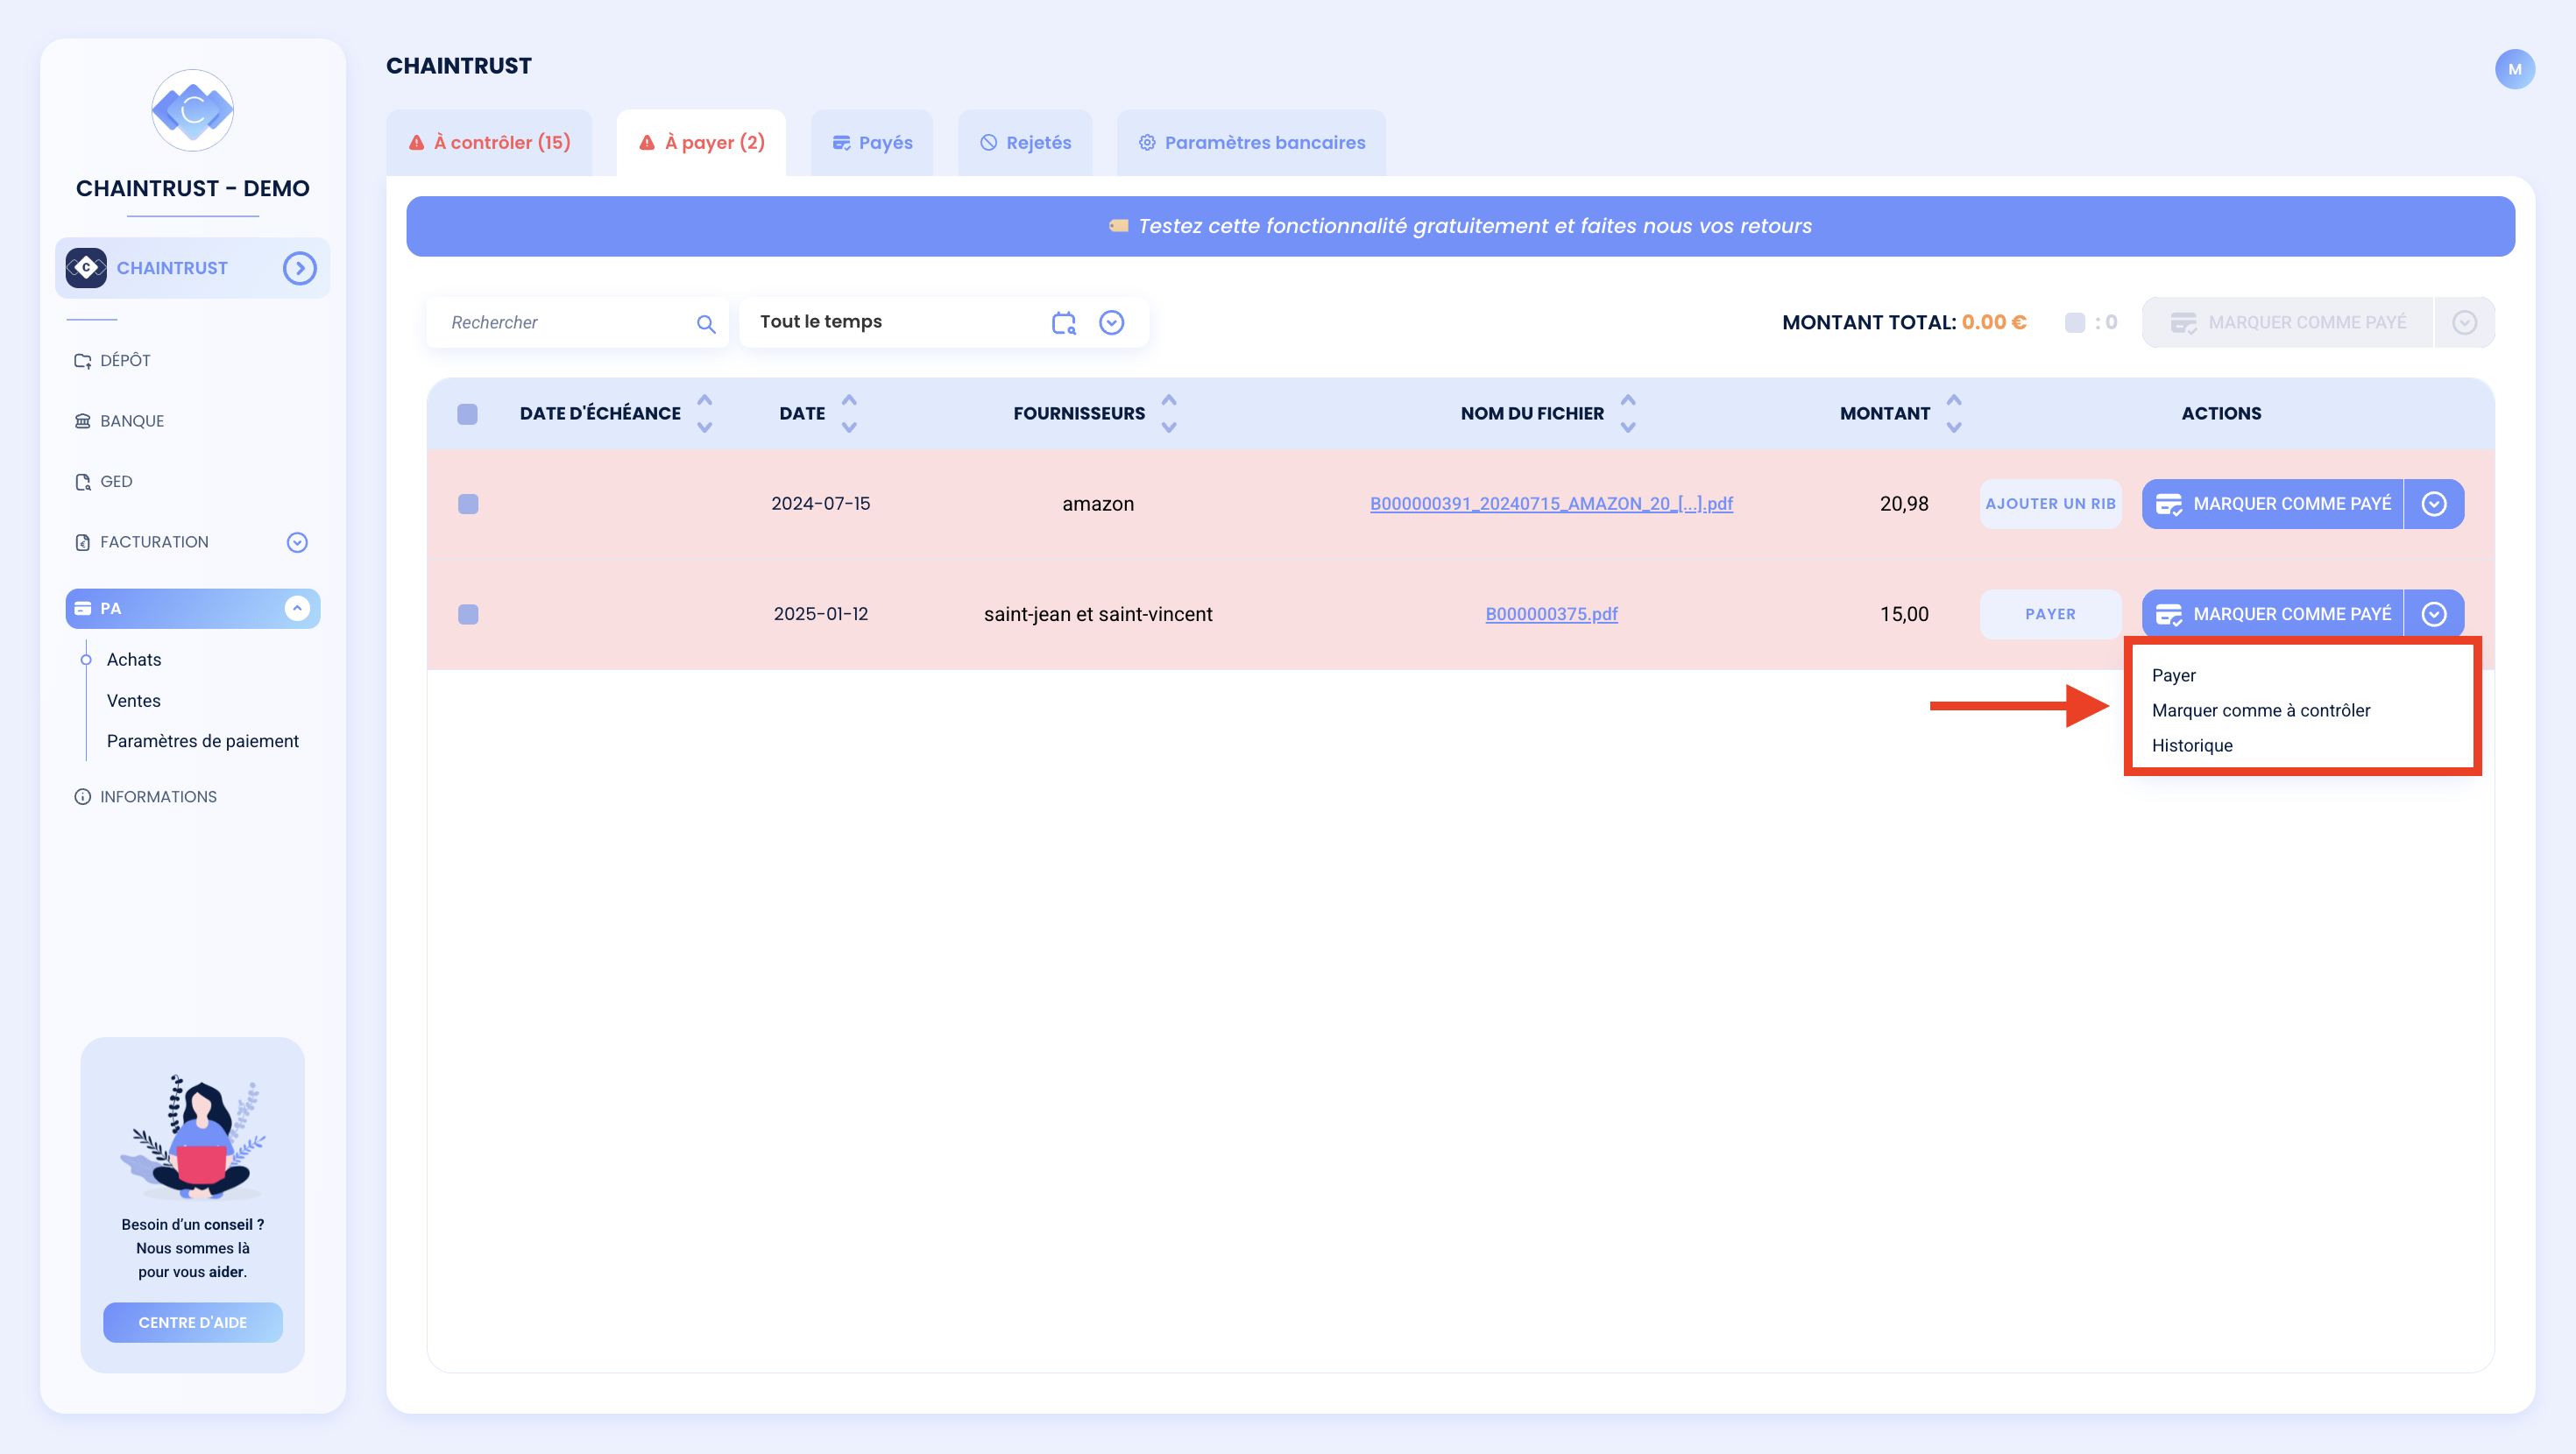Sort FOURNISSEURS descending
This screenshot has width=2576, height=1454.
[1169, 427]
